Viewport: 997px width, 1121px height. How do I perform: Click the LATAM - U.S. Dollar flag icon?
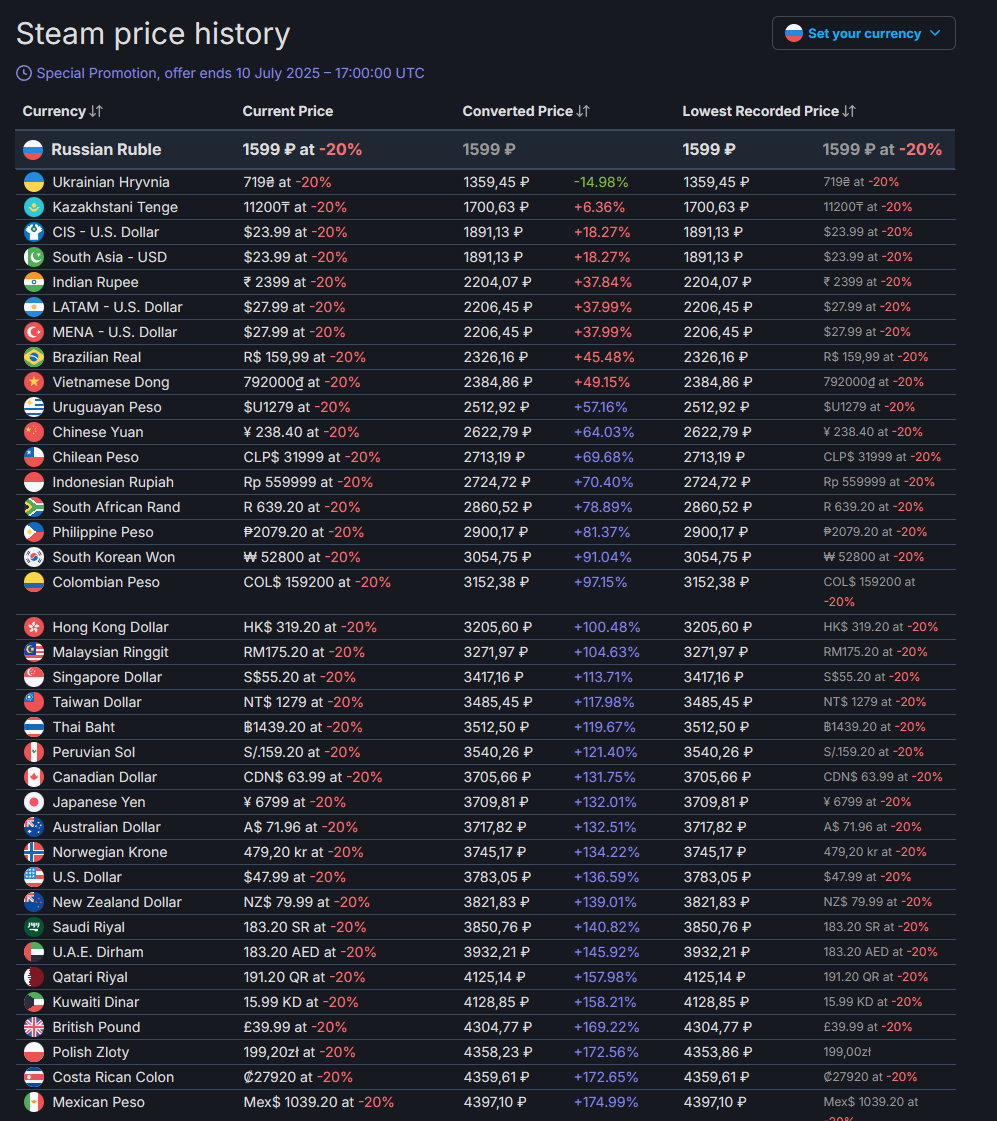[34, 307]
